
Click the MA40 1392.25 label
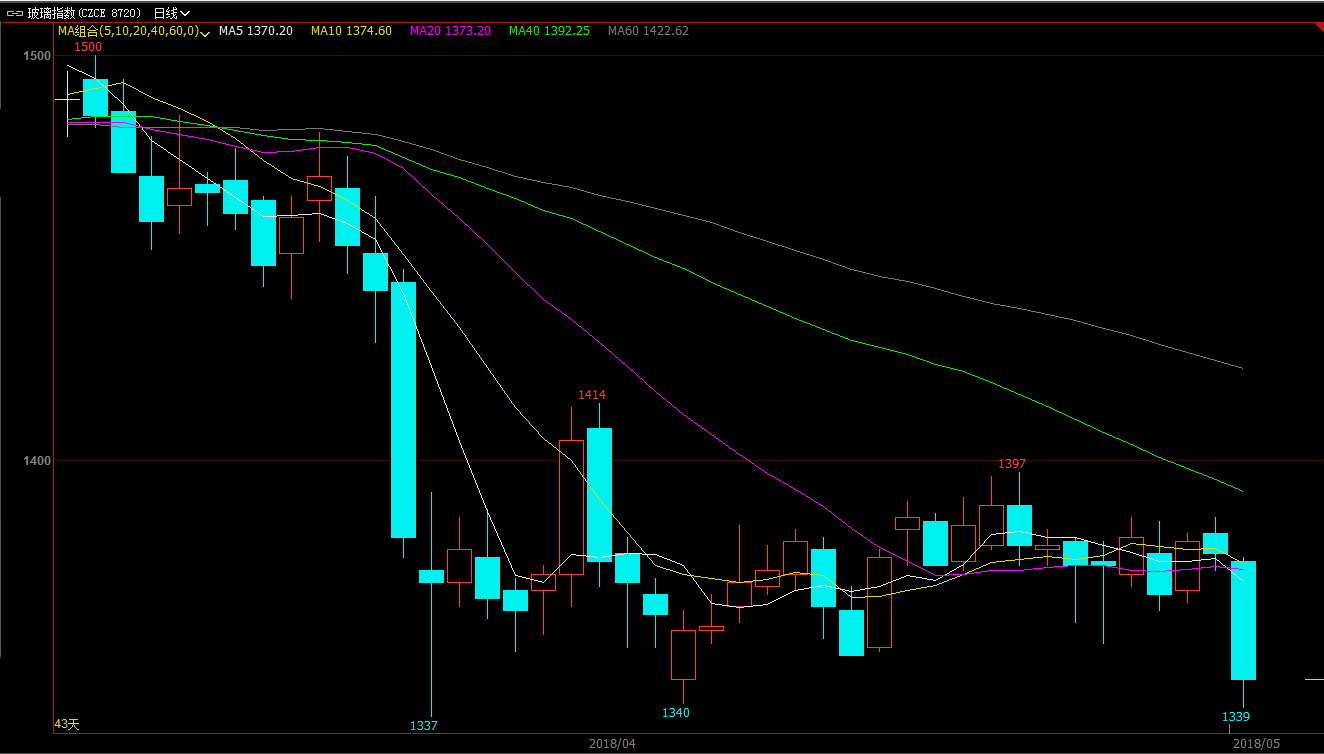549,31
